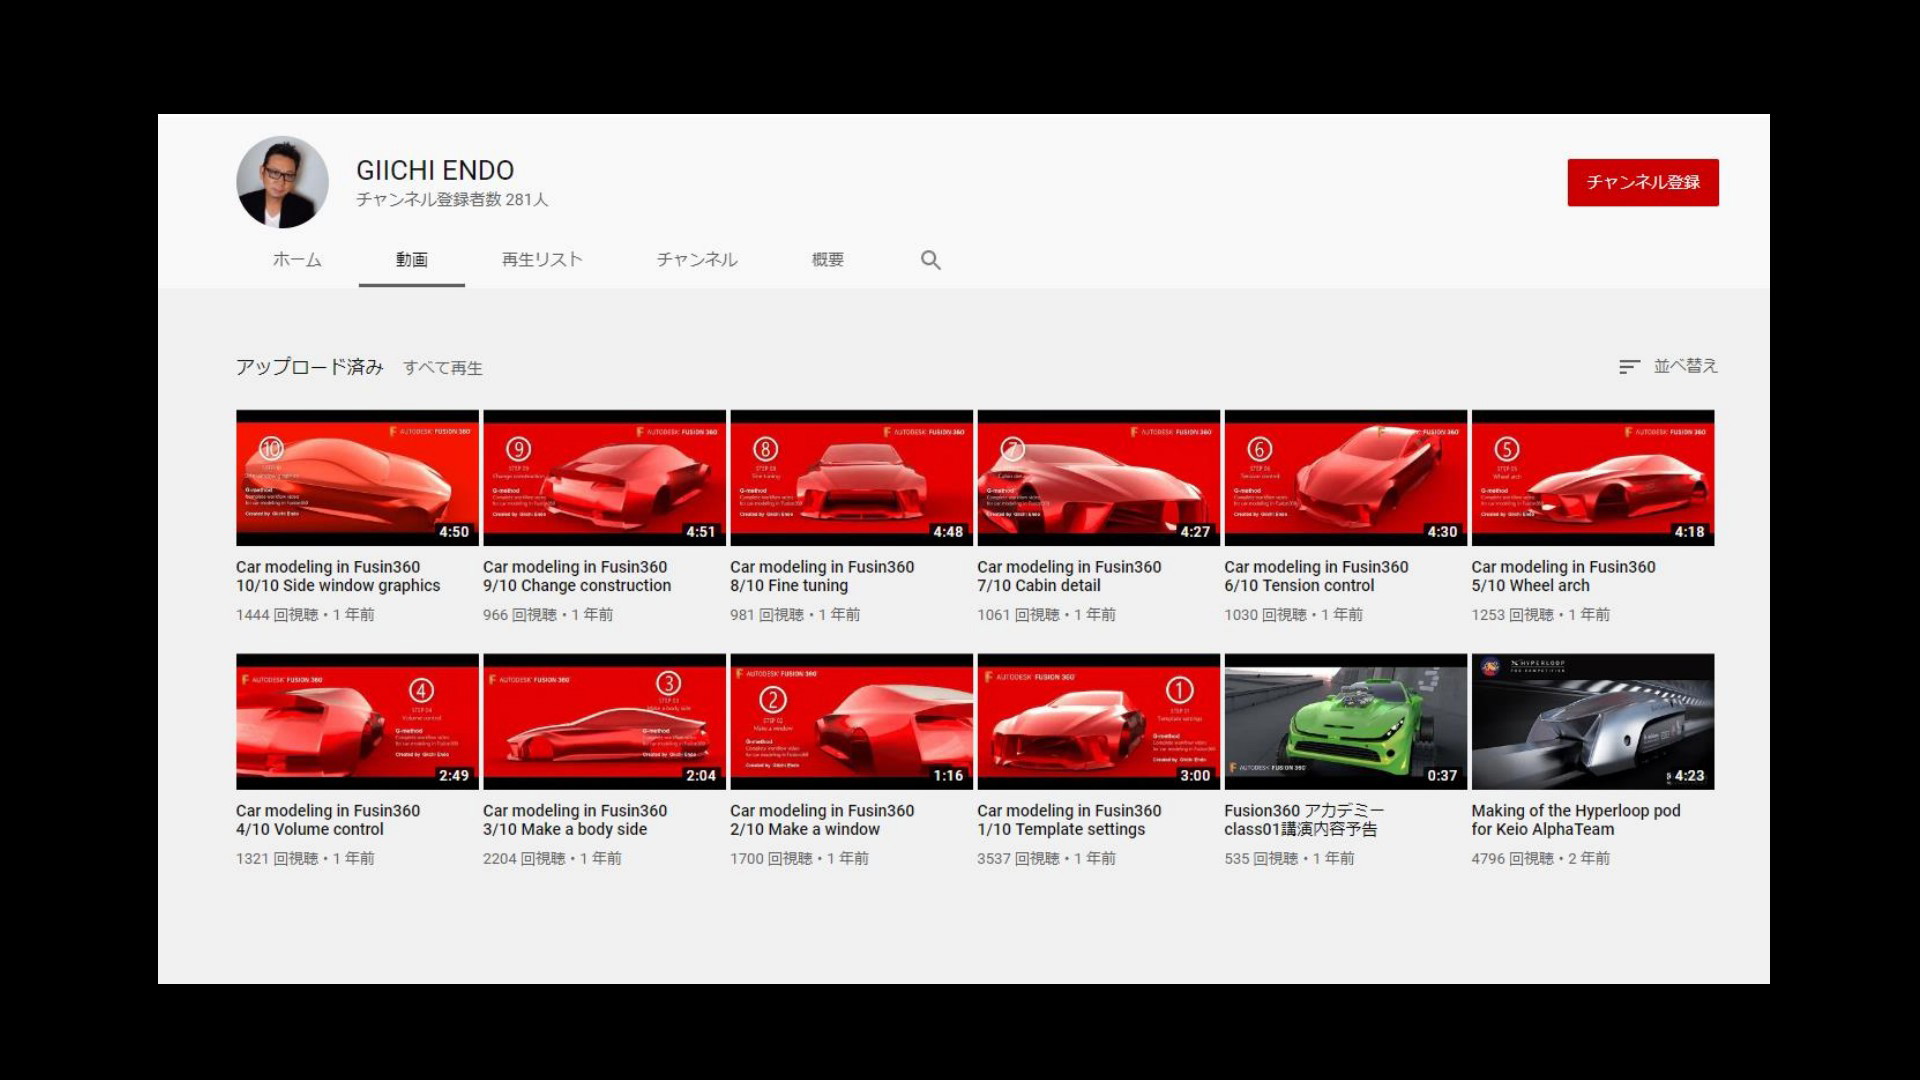The image size is (1920, 1080).
Task: Click title 'Car modeling in Fusin360 7/10 Cabin detail'
Action: tap(1069, 576)
